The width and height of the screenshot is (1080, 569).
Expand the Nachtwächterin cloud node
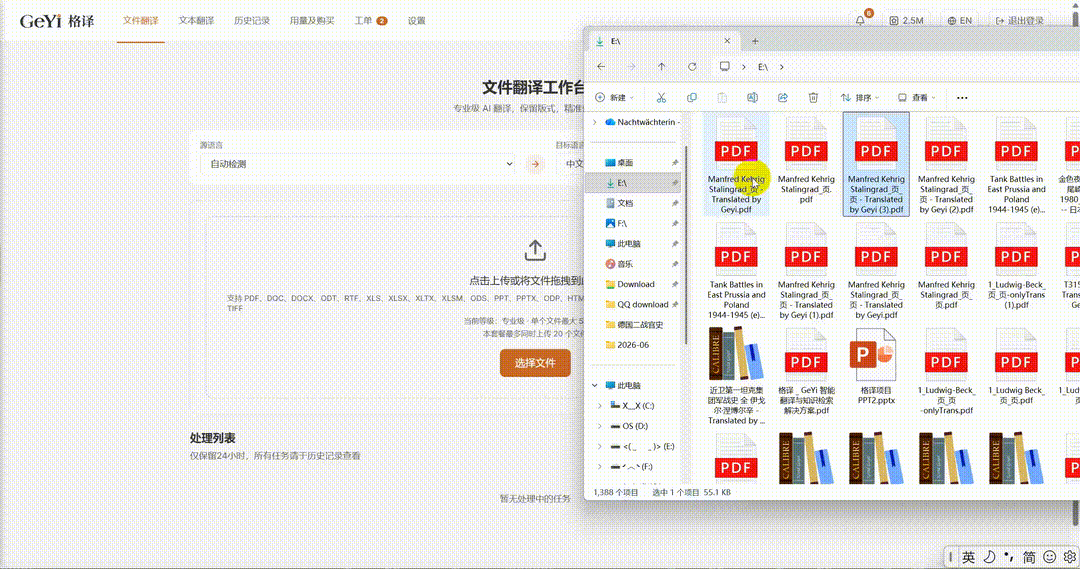pyautogui.click(x=595, y=122)
